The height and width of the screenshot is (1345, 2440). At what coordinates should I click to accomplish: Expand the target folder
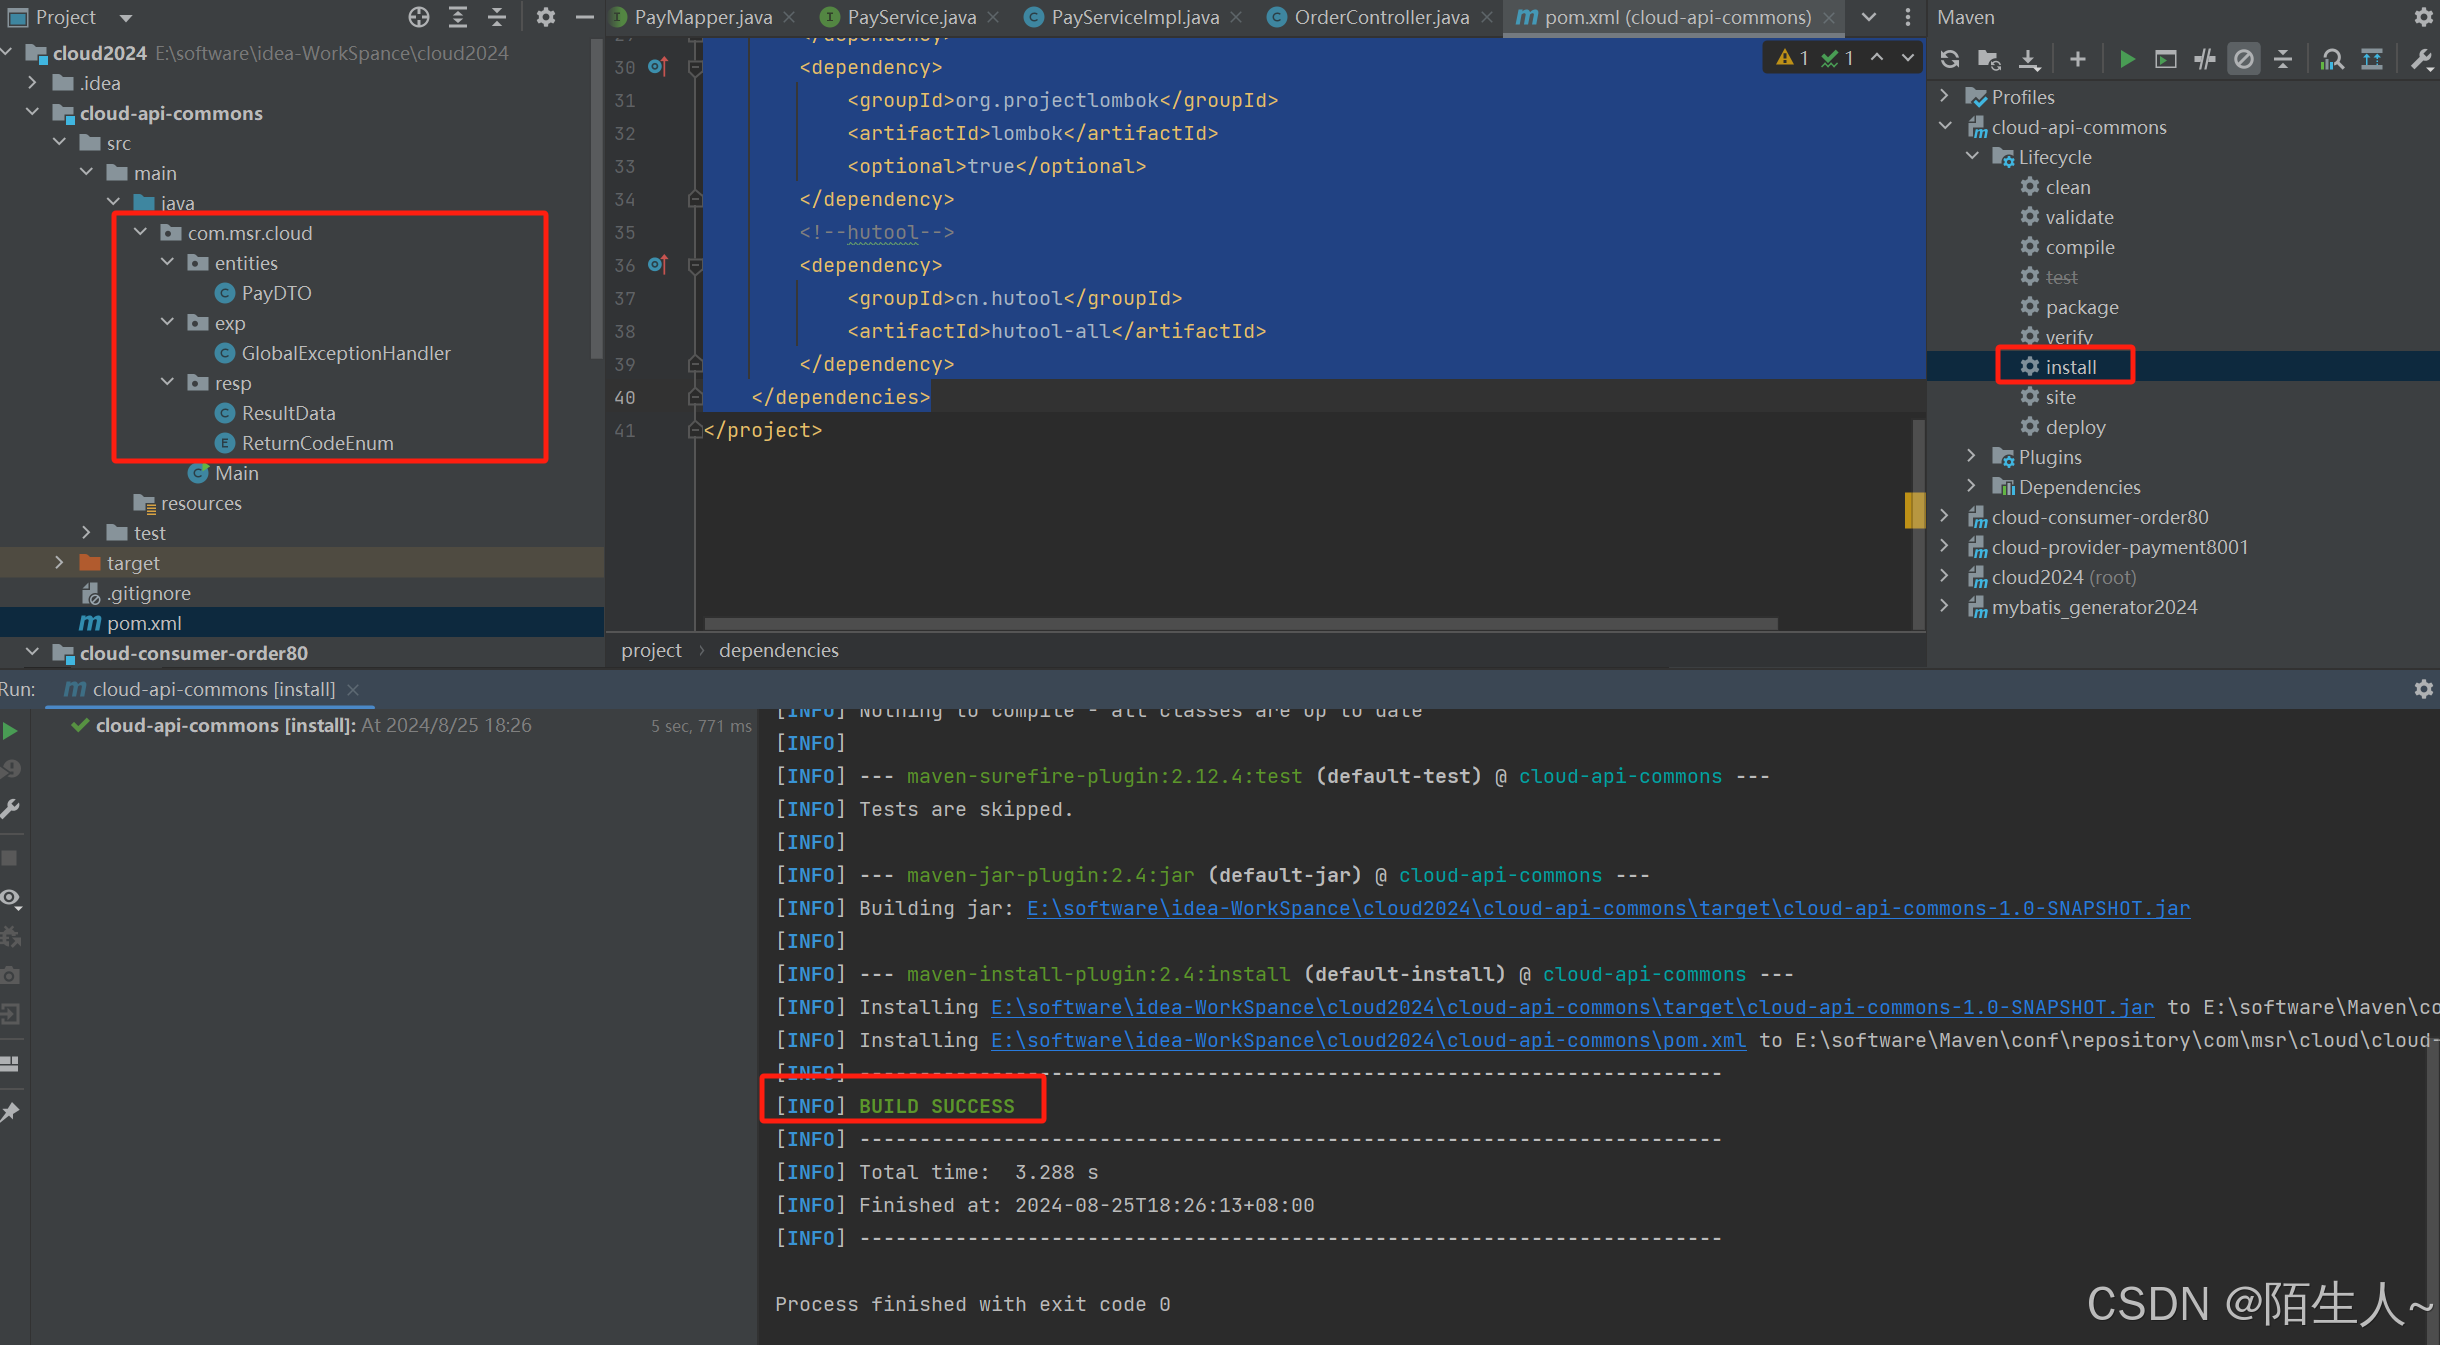60,563
